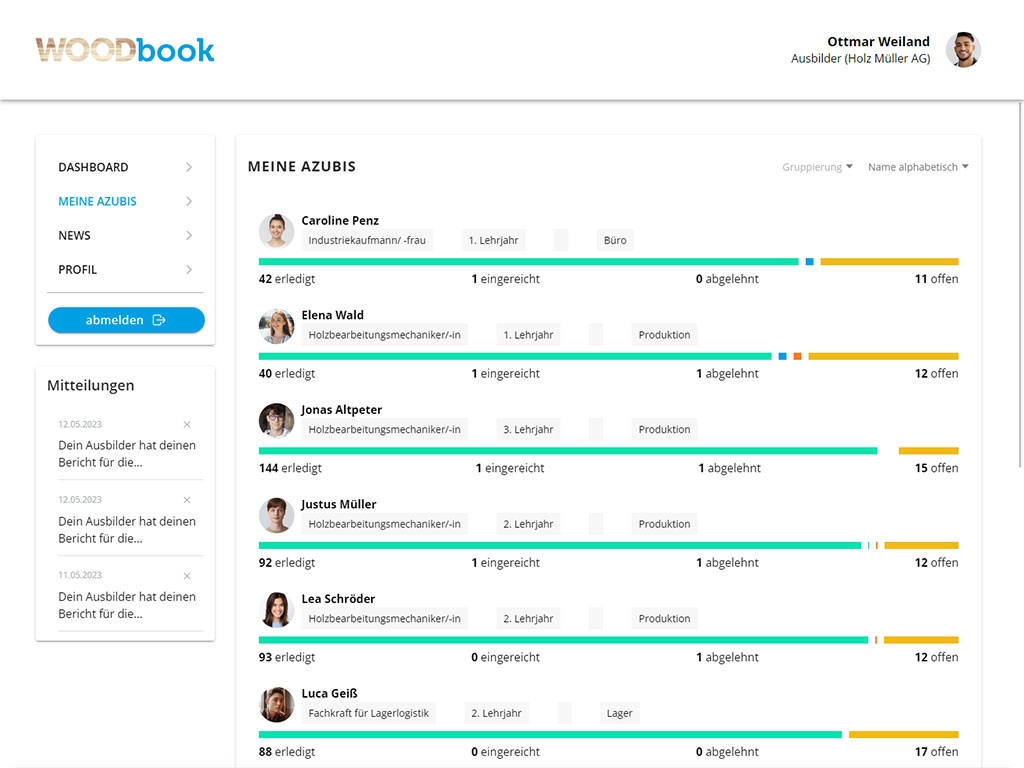Click Lea Schröder's 93 erledigt count
1024x768 pixels.
287,658
